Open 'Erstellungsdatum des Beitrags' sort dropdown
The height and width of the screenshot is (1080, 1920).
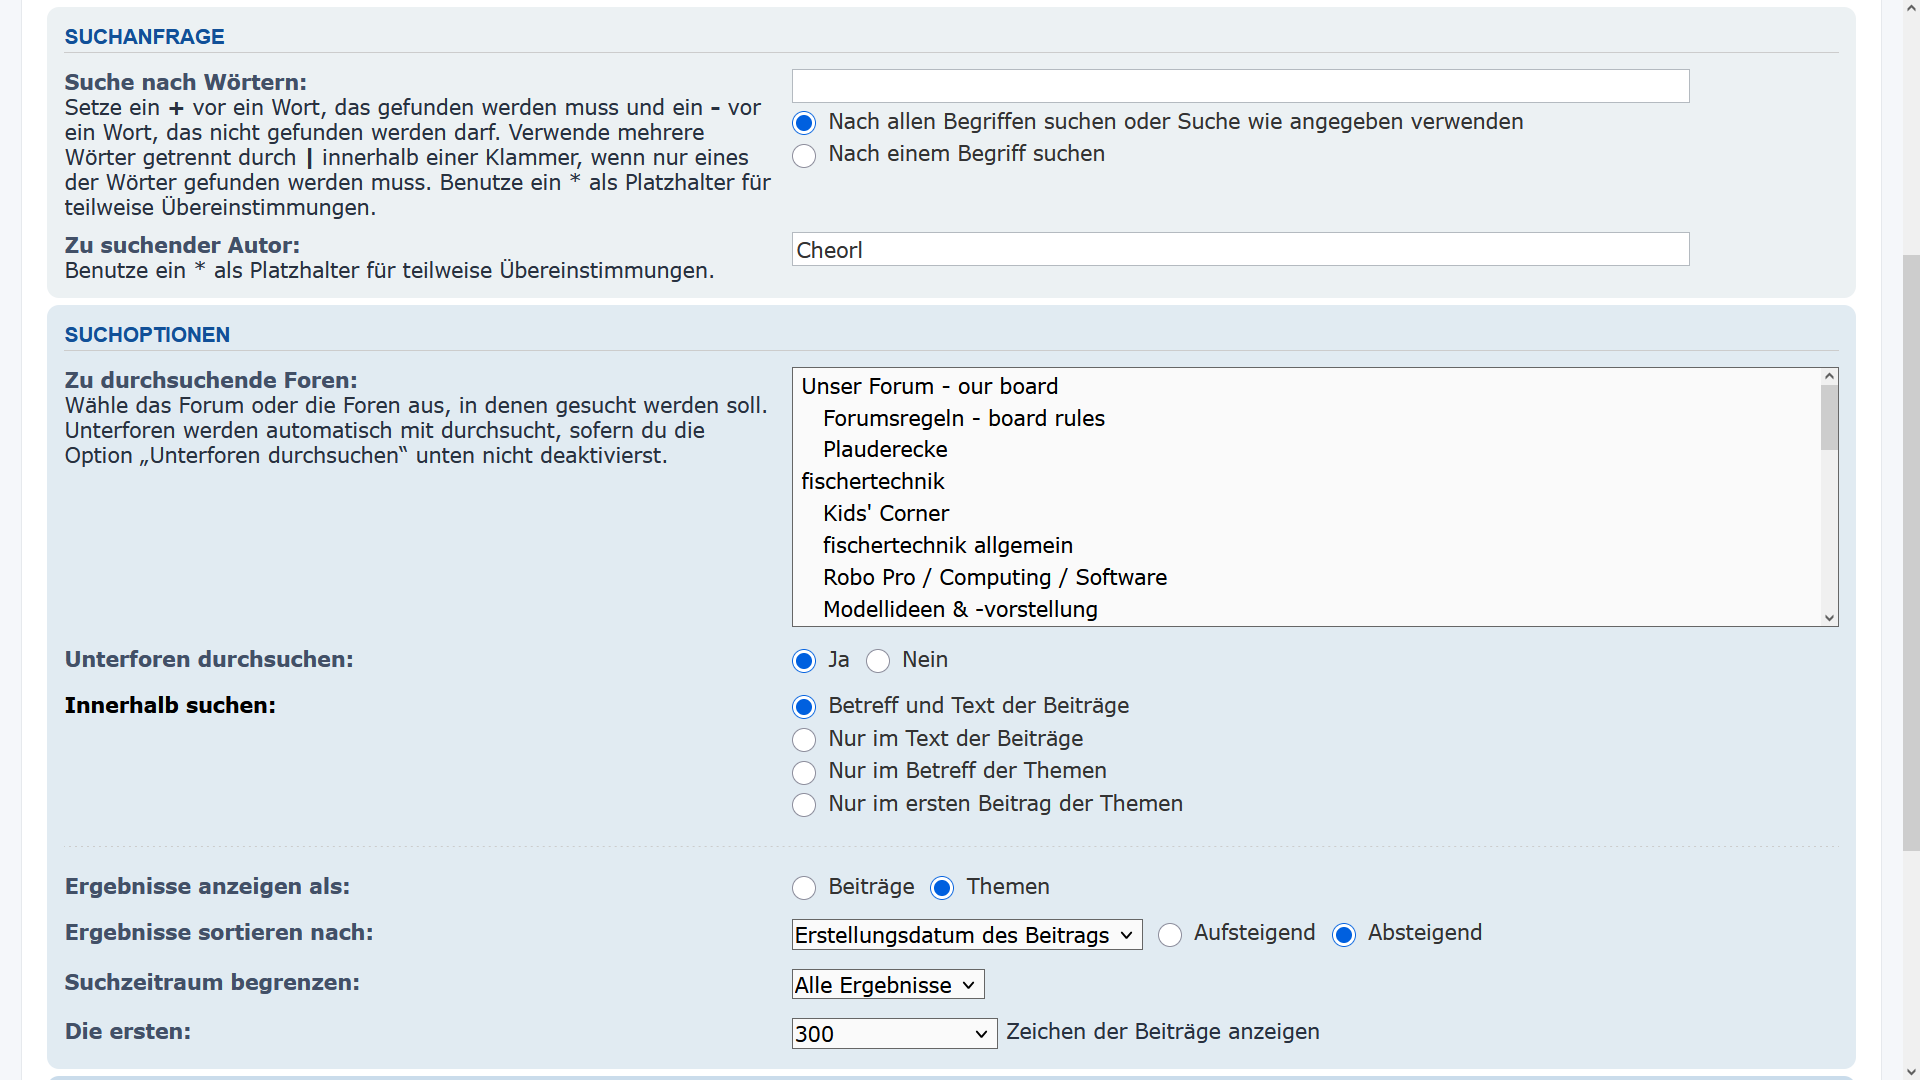click(966, 935)
